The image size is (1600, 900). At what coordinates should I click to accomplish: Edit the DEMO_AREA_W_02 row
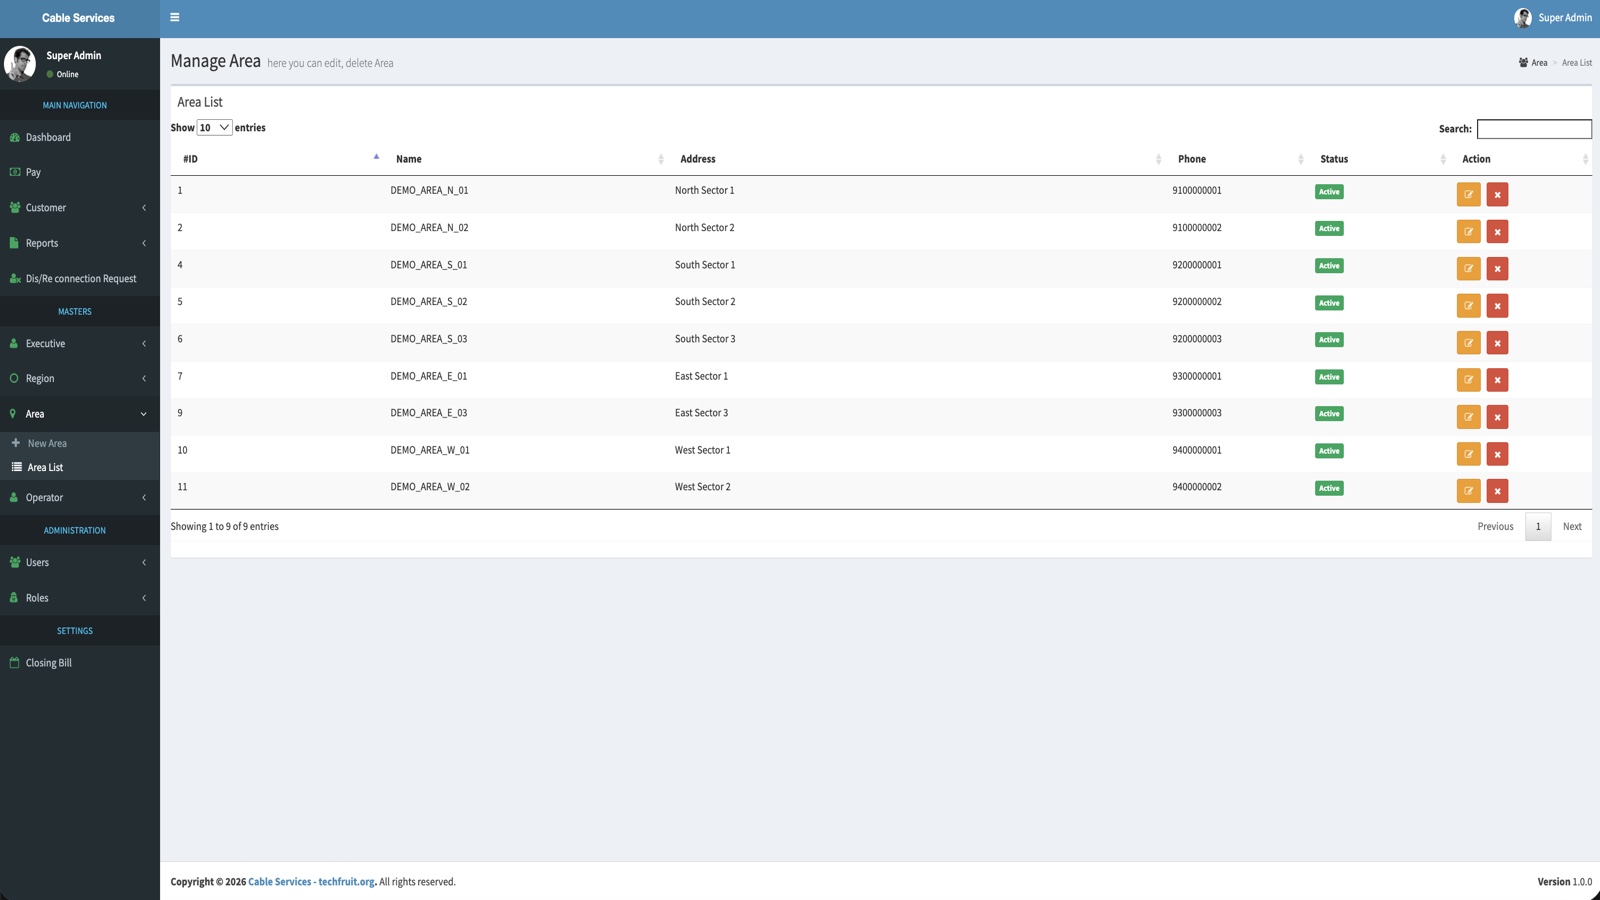click(x=1468, y=490)
